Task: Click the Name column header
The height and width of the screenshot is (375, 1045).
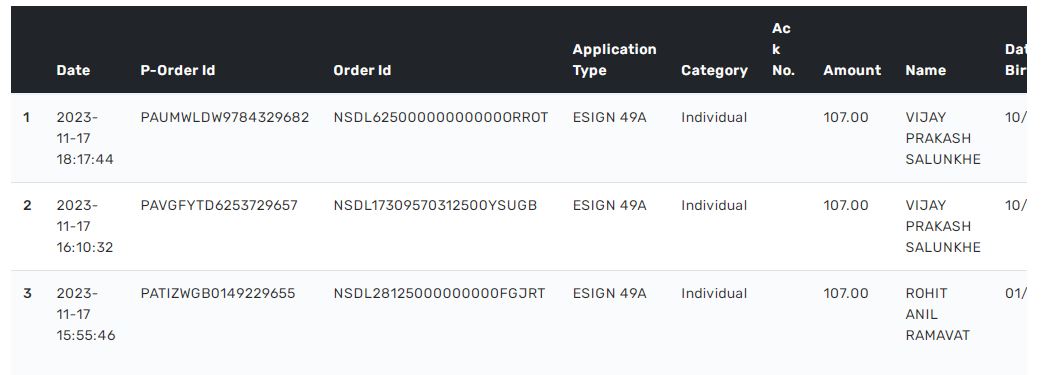Action: [925, 71]
